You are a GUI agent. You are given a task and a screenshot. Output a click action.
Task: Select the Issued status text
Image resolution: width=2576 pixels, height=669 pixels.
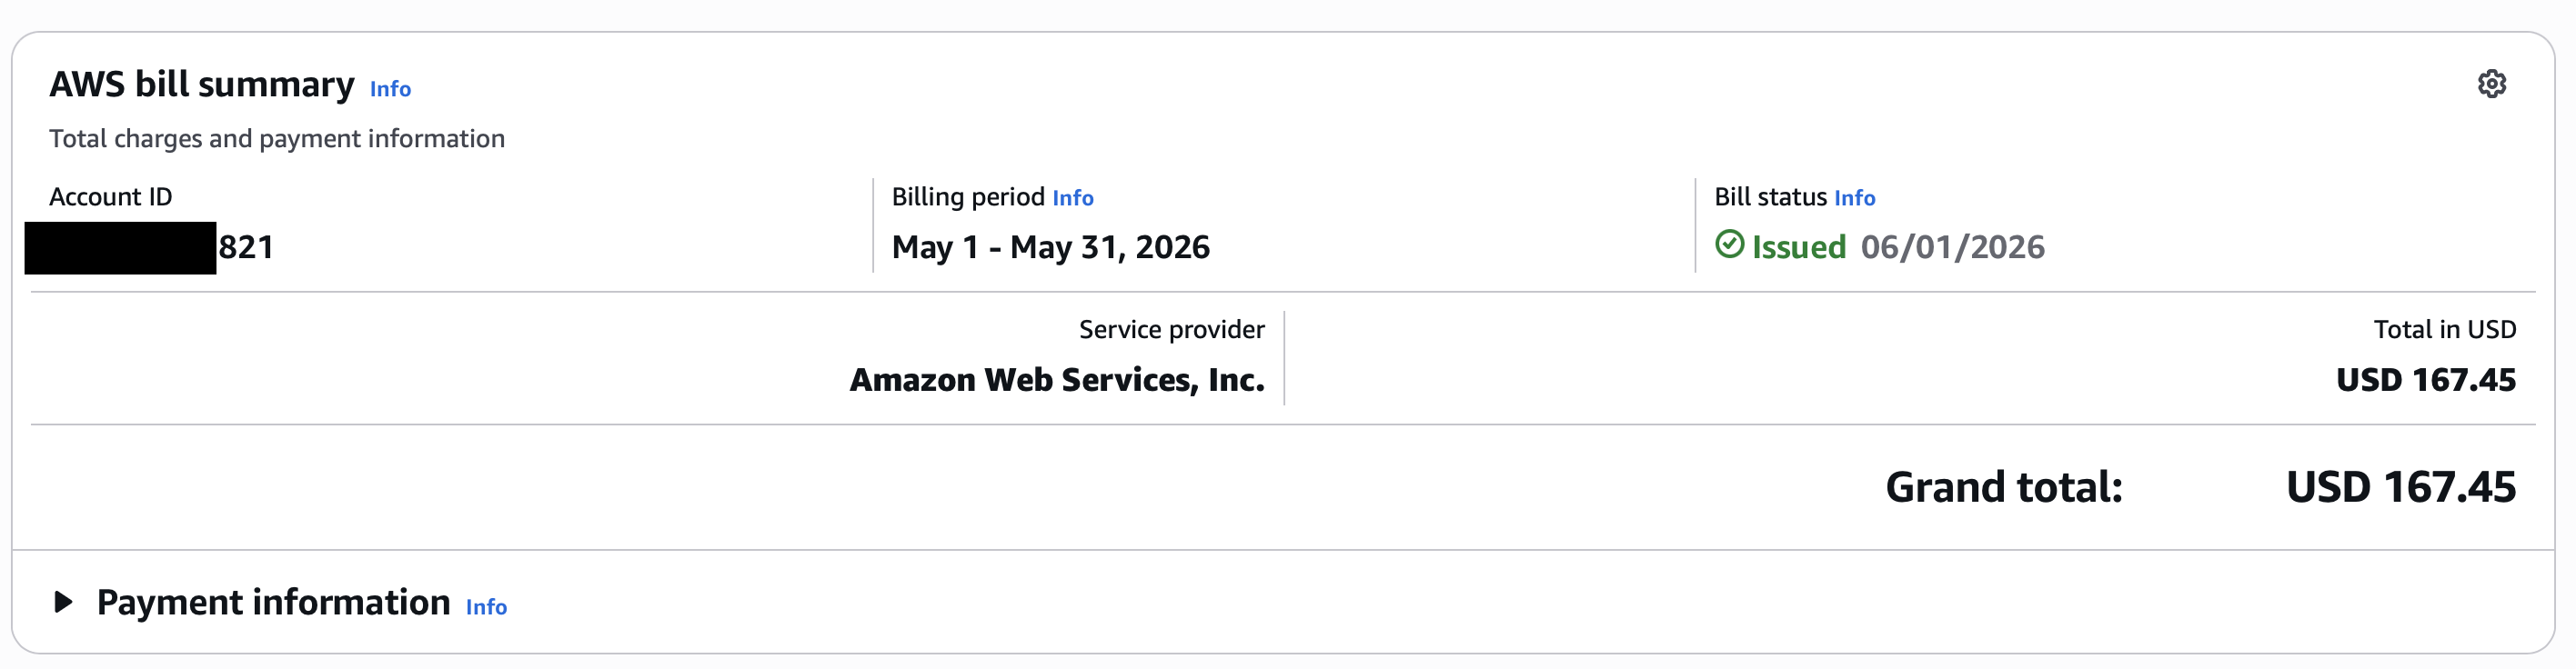coord(1798,247)
